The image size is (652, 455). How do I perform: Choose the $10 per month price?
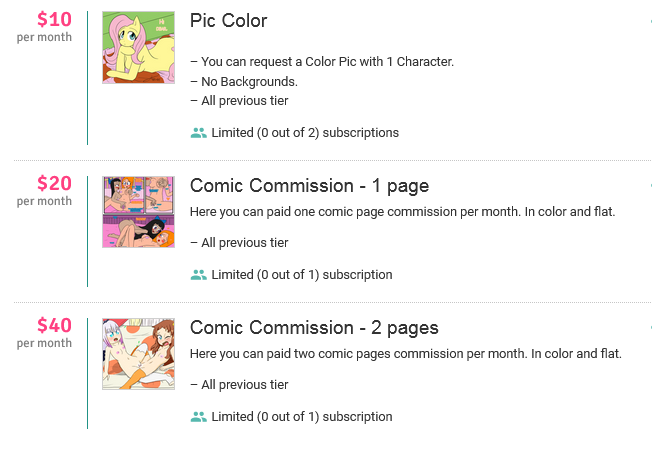[54, 20]
